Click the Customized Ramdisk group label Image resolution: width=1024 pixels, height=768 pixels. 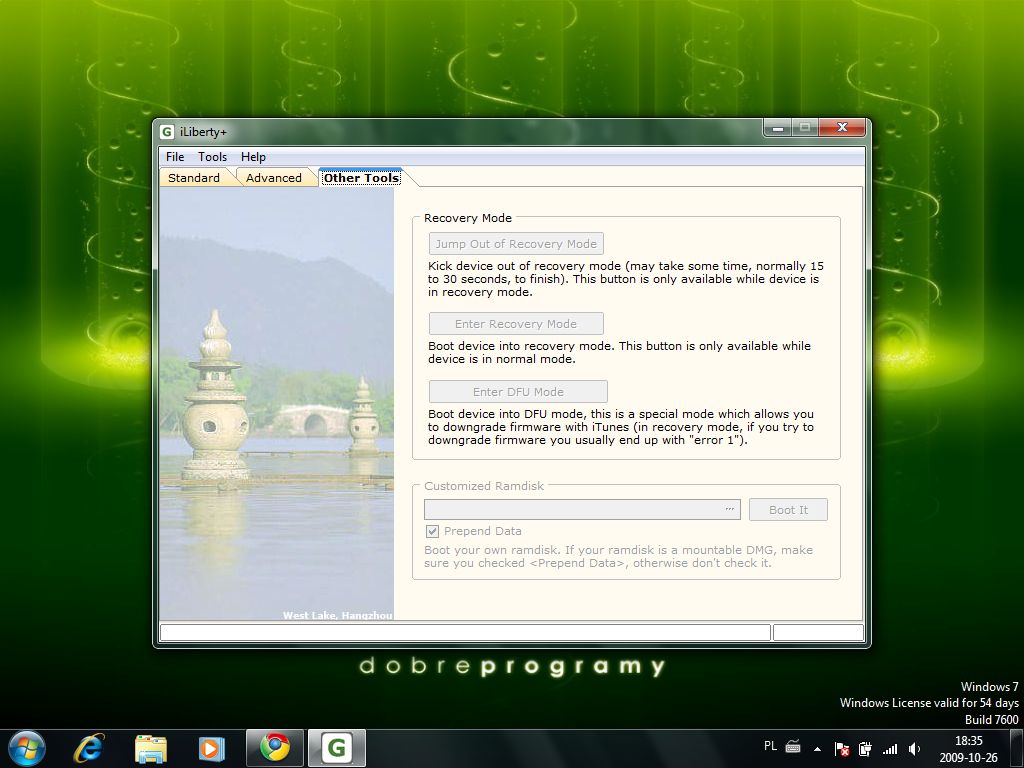click(484, 486)
